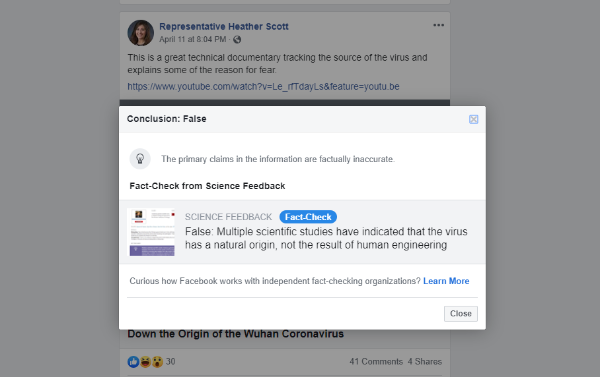
Task: Close the fact-check dialog with X icon
Action: coord(473,119)
